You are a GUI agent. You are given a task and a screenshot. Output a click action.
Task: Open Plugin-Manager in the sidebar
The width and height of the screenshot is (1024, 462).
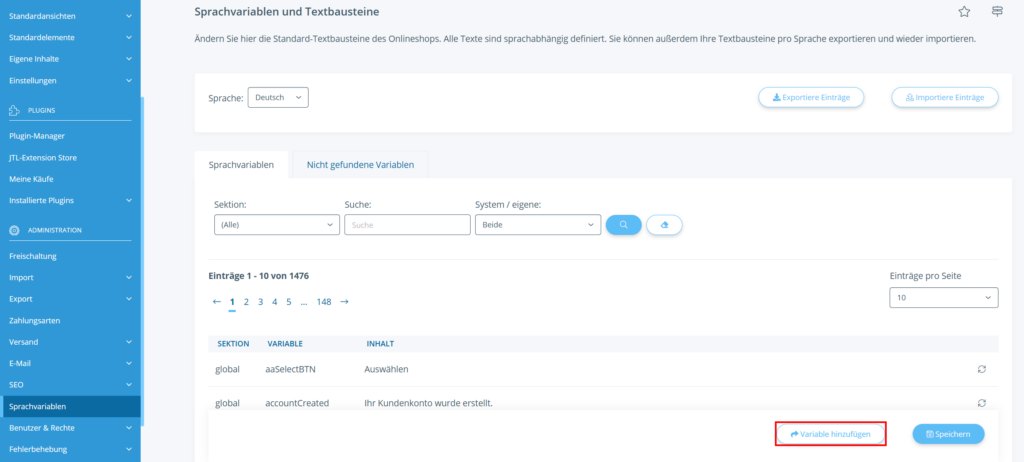(36, 136)
